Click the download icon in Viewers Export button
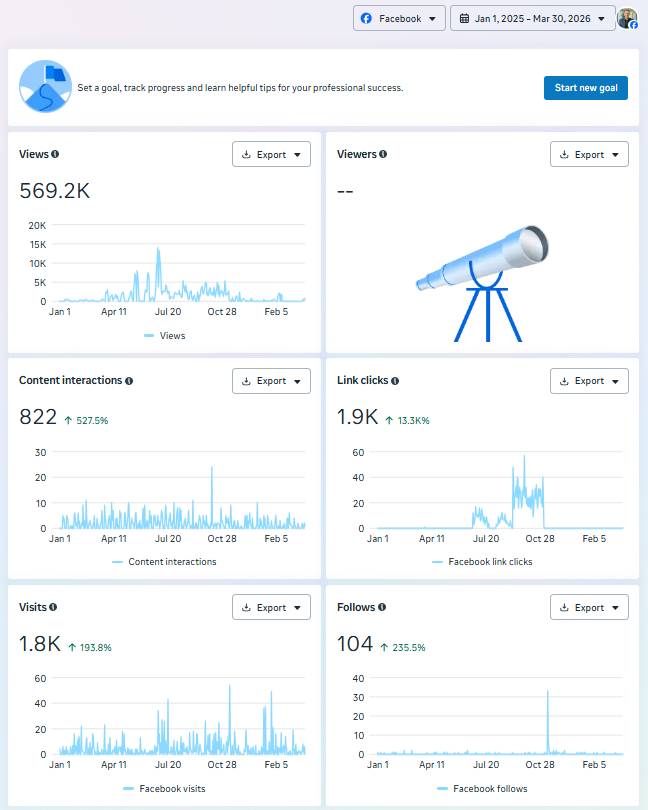Screen dimensions: 648x810 click(x=564, y=154)
